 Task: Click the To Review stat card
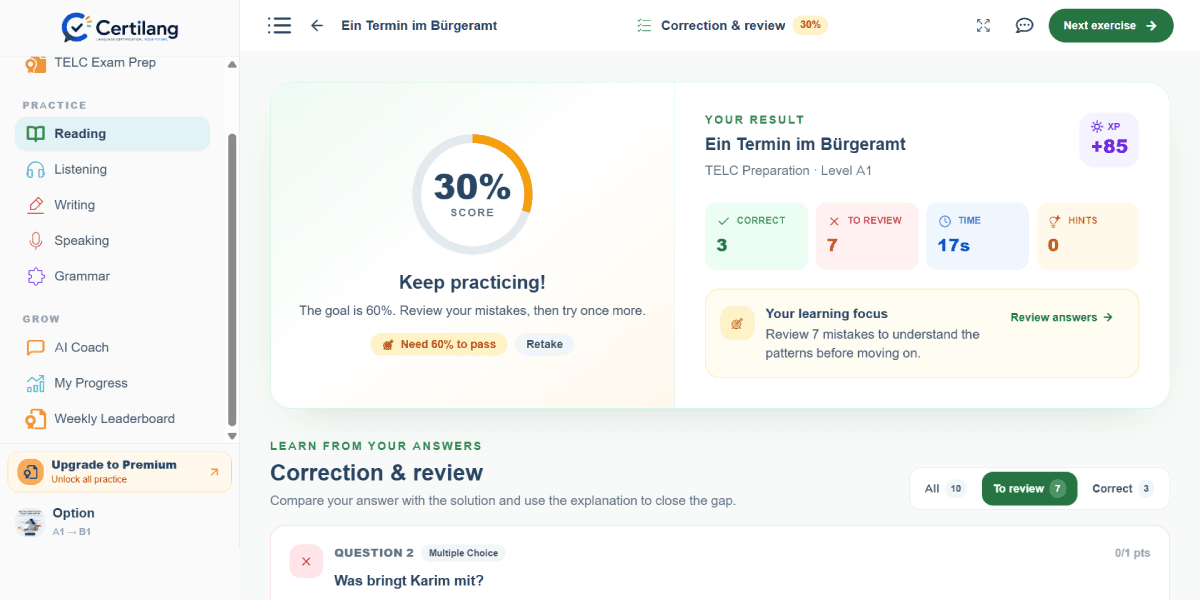tap(867, 236)
